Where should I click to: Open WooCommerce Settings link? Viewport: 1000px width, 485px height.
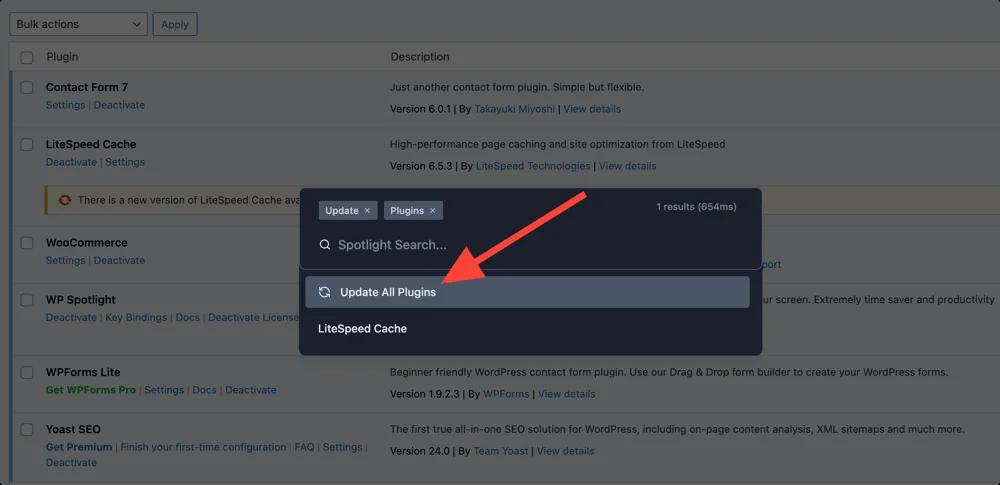[65, 260]
